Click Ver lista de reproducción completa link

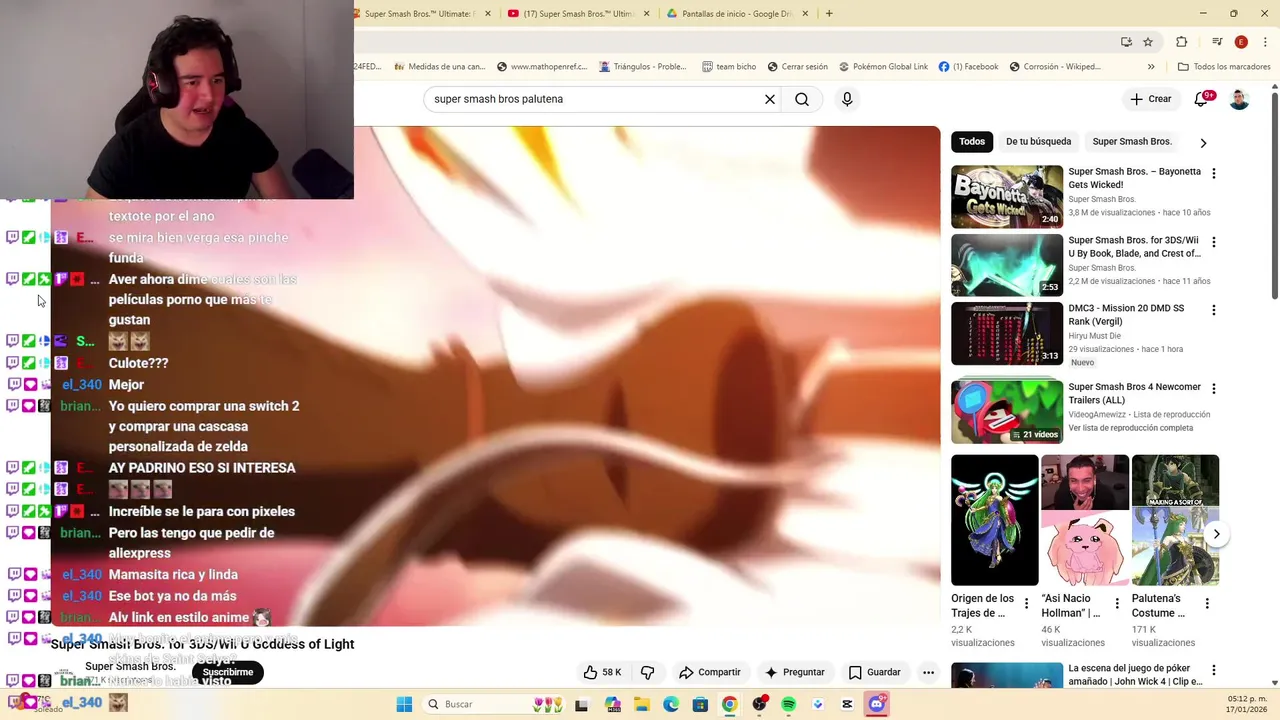tap(1130, 428)
